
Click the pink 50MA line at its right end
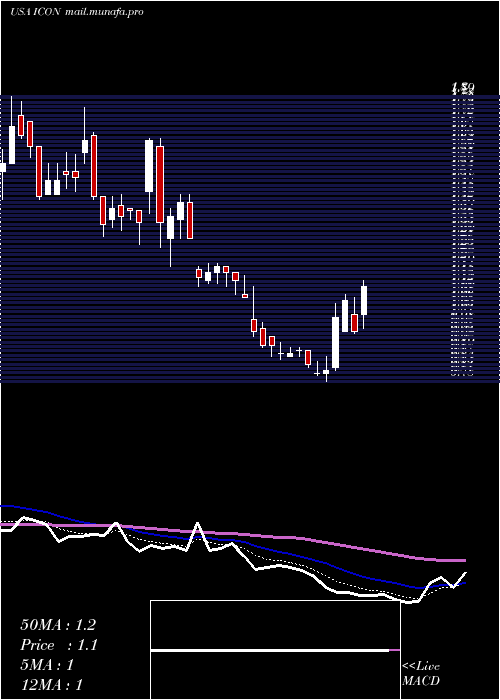click(463, 560)
